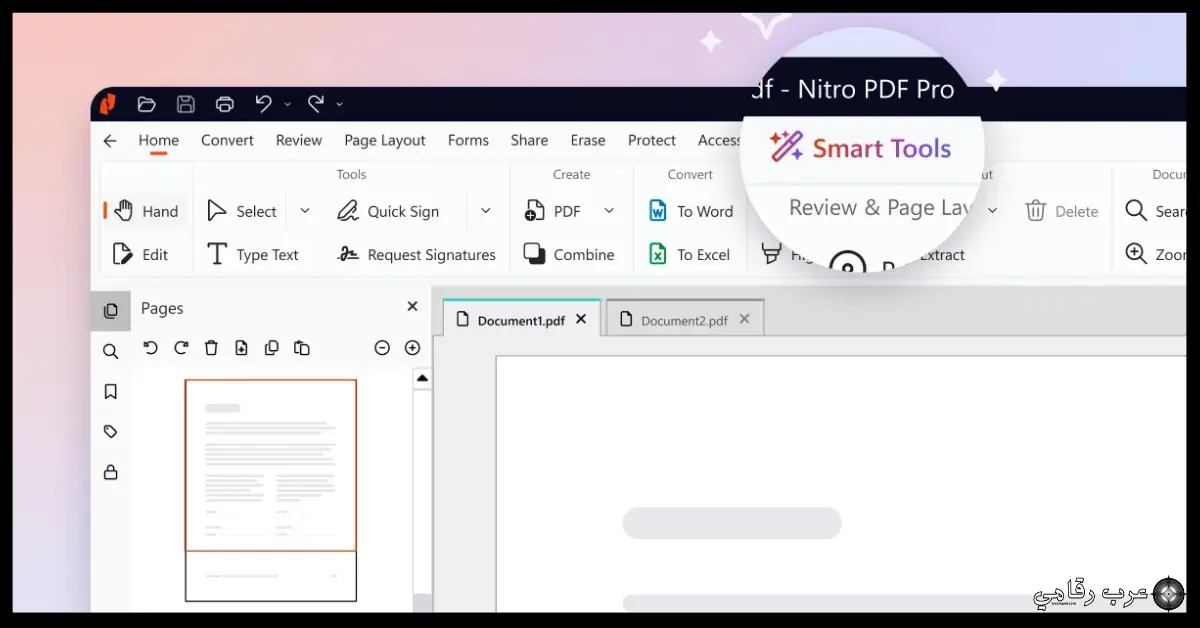Shrink thumbnails with the minus circle
Screen dimensions: 1200x628
point(382,348)
